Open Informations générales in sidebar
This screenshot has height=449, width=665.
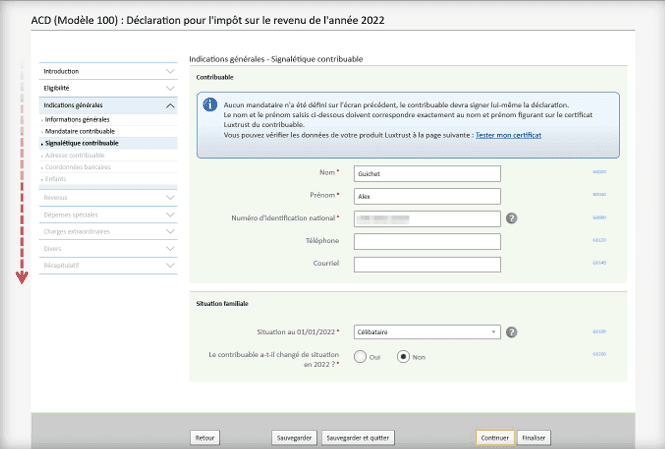tap(78, 120)
